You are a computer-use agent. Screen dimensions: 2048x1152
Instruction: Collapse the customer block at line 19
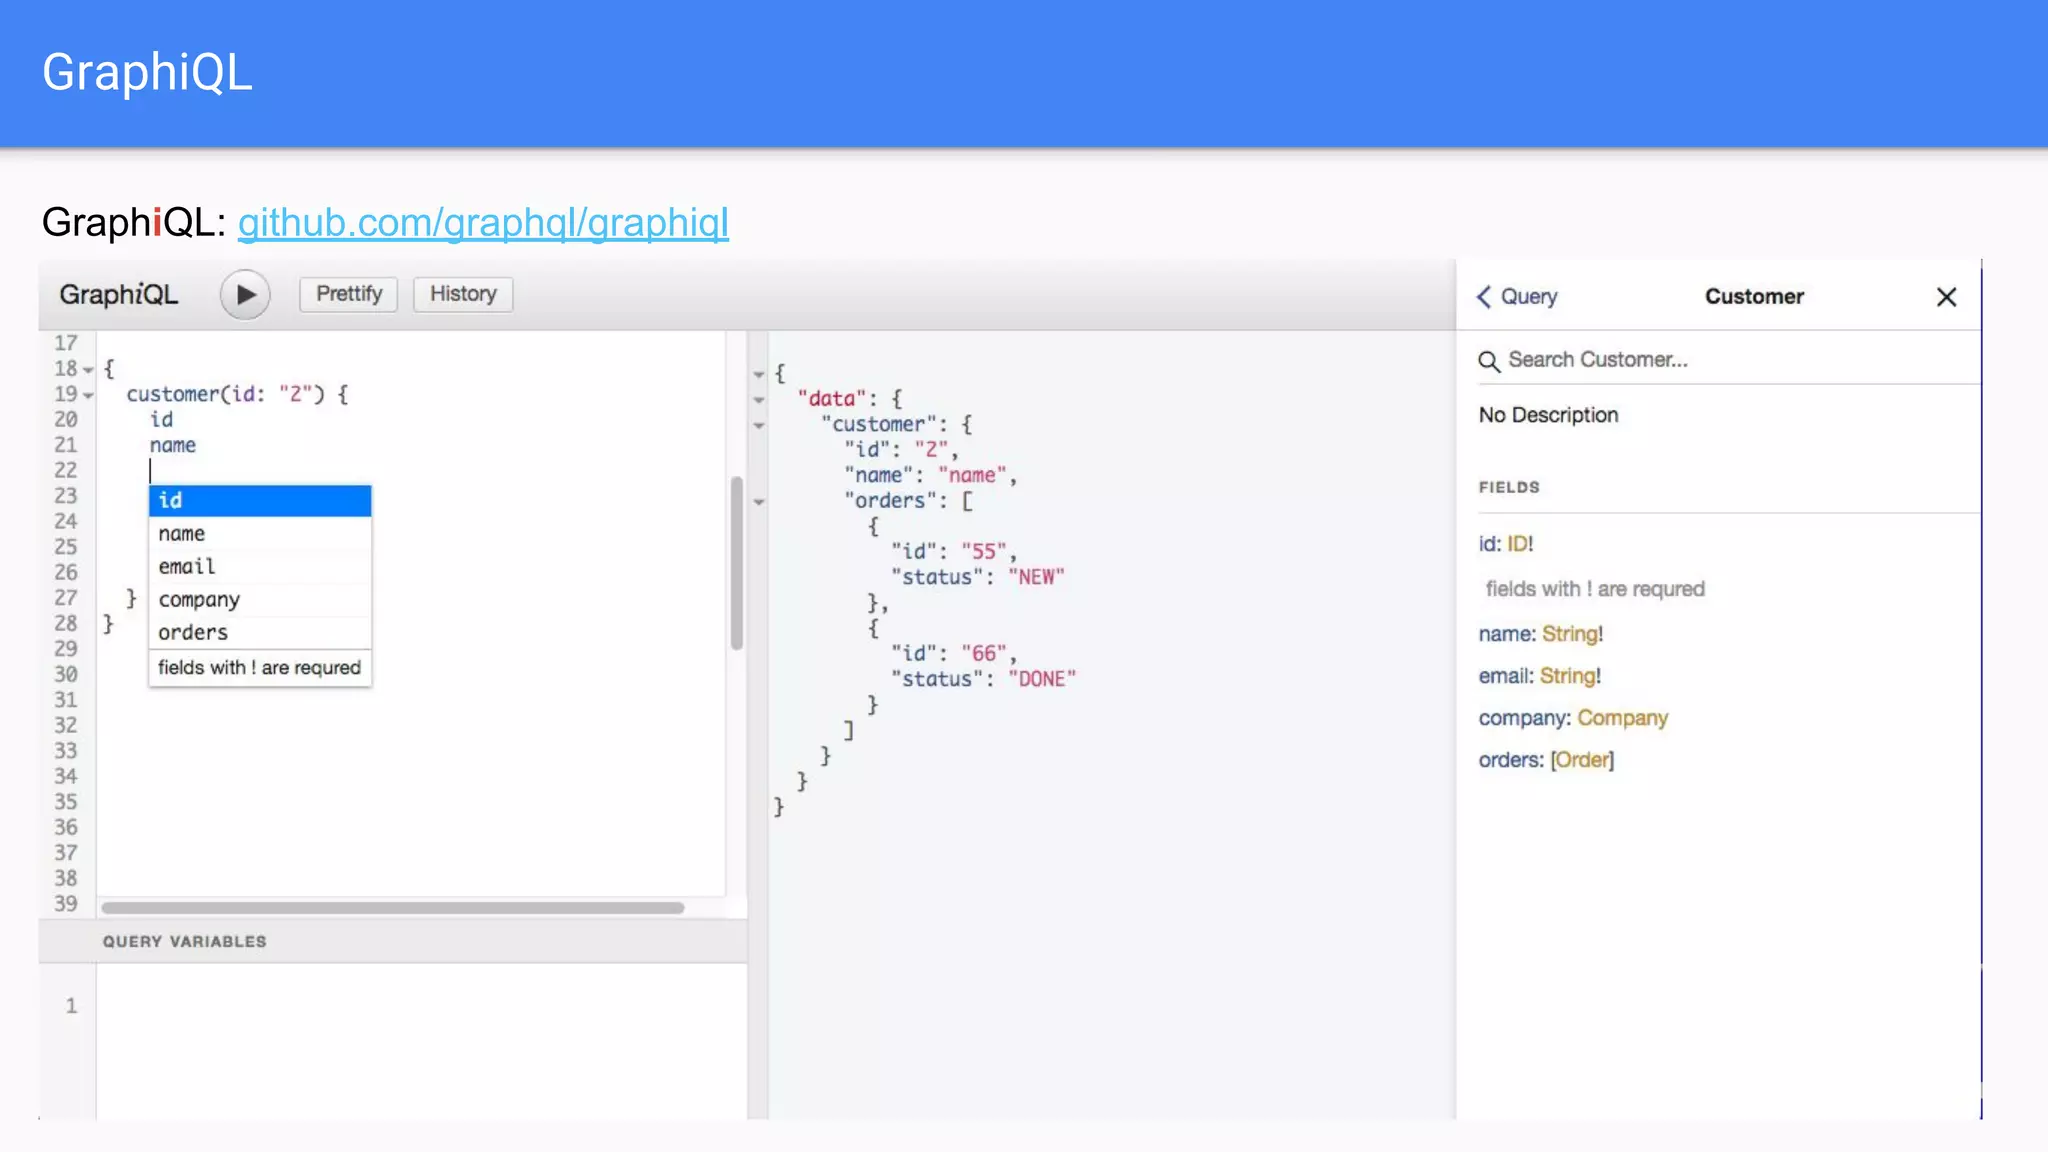pos(89,396)
